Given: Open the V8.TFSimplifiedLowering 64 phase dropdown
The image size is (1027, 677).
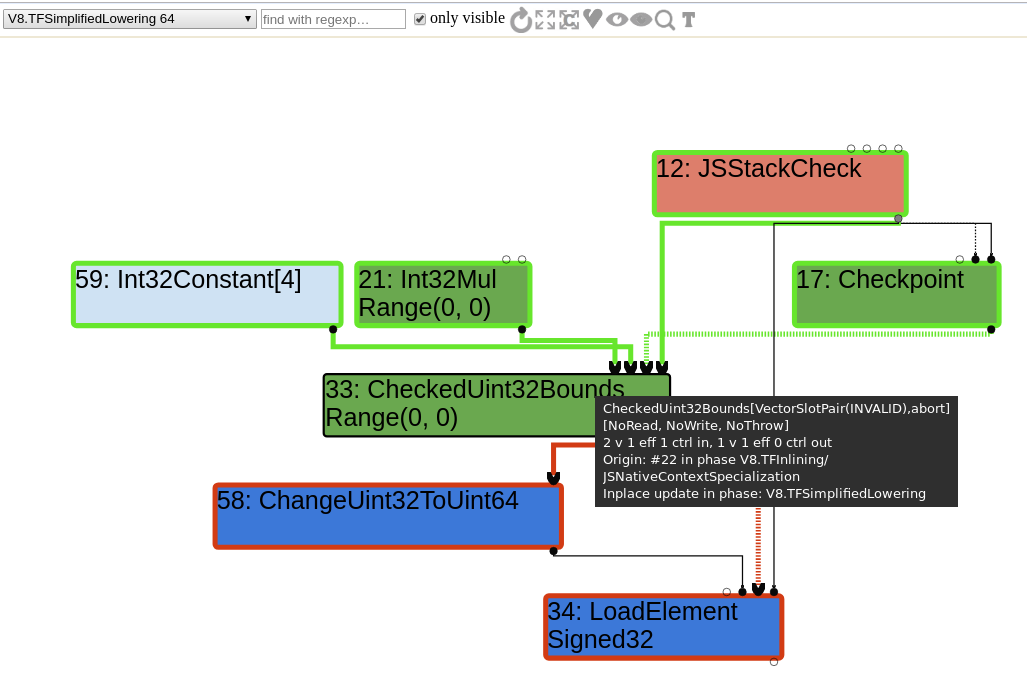Looking at the screenshot, I should coord(129,19).
